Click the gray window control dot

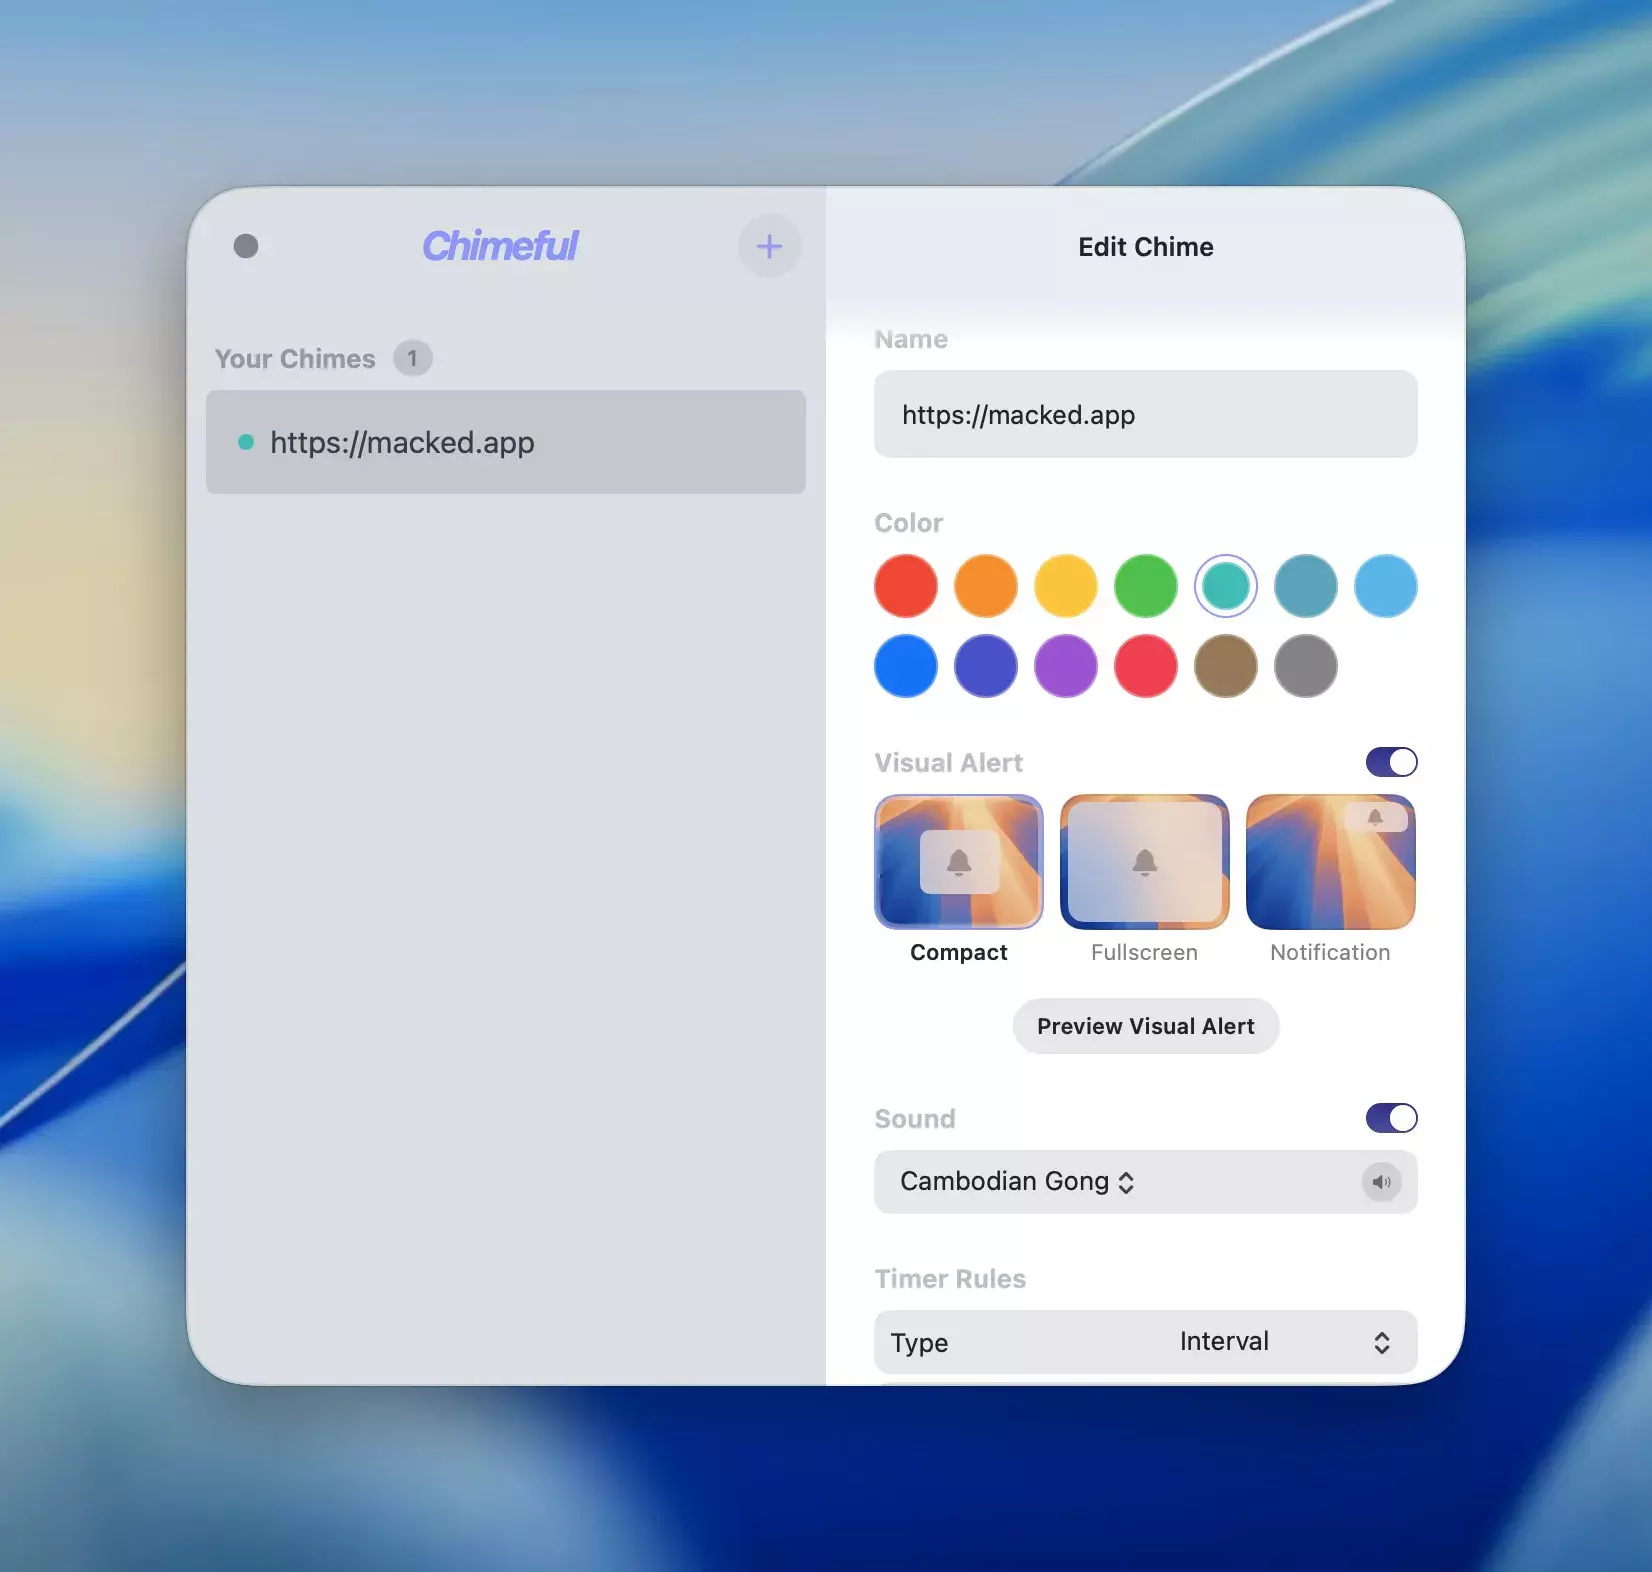[246, 246]
